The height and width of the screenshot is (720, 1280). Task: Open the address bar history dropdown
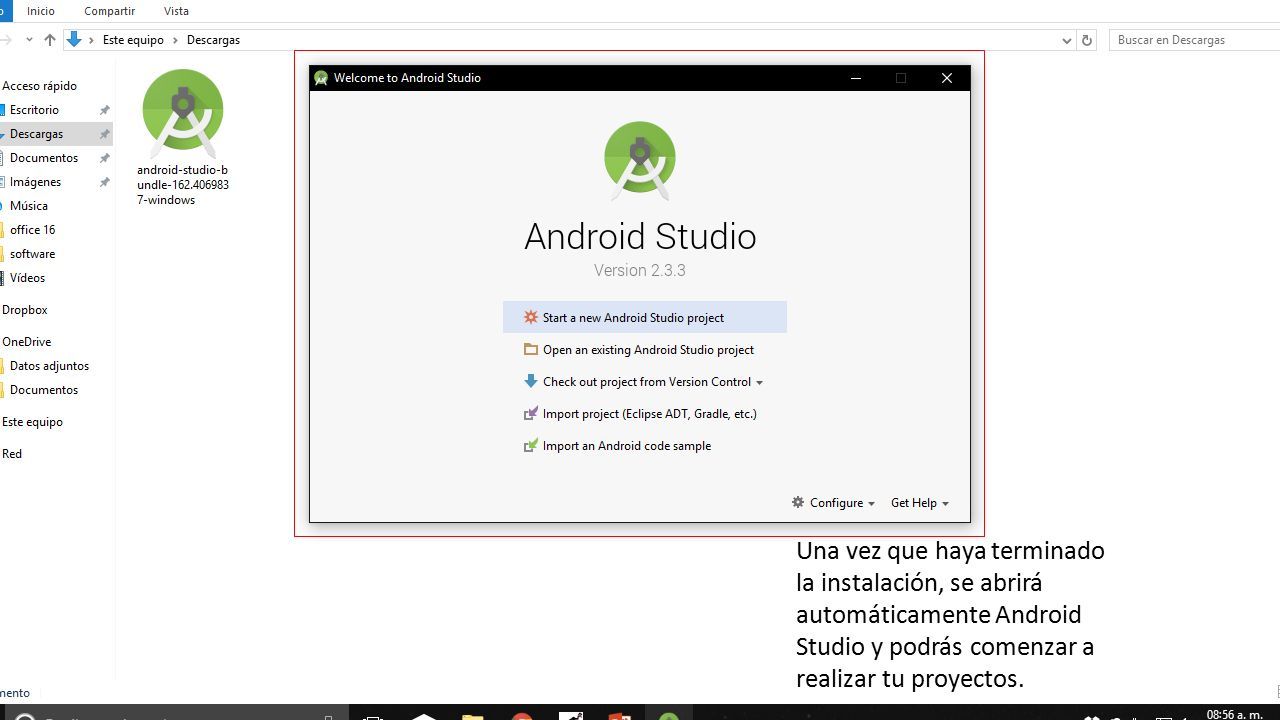(1066, 40)
